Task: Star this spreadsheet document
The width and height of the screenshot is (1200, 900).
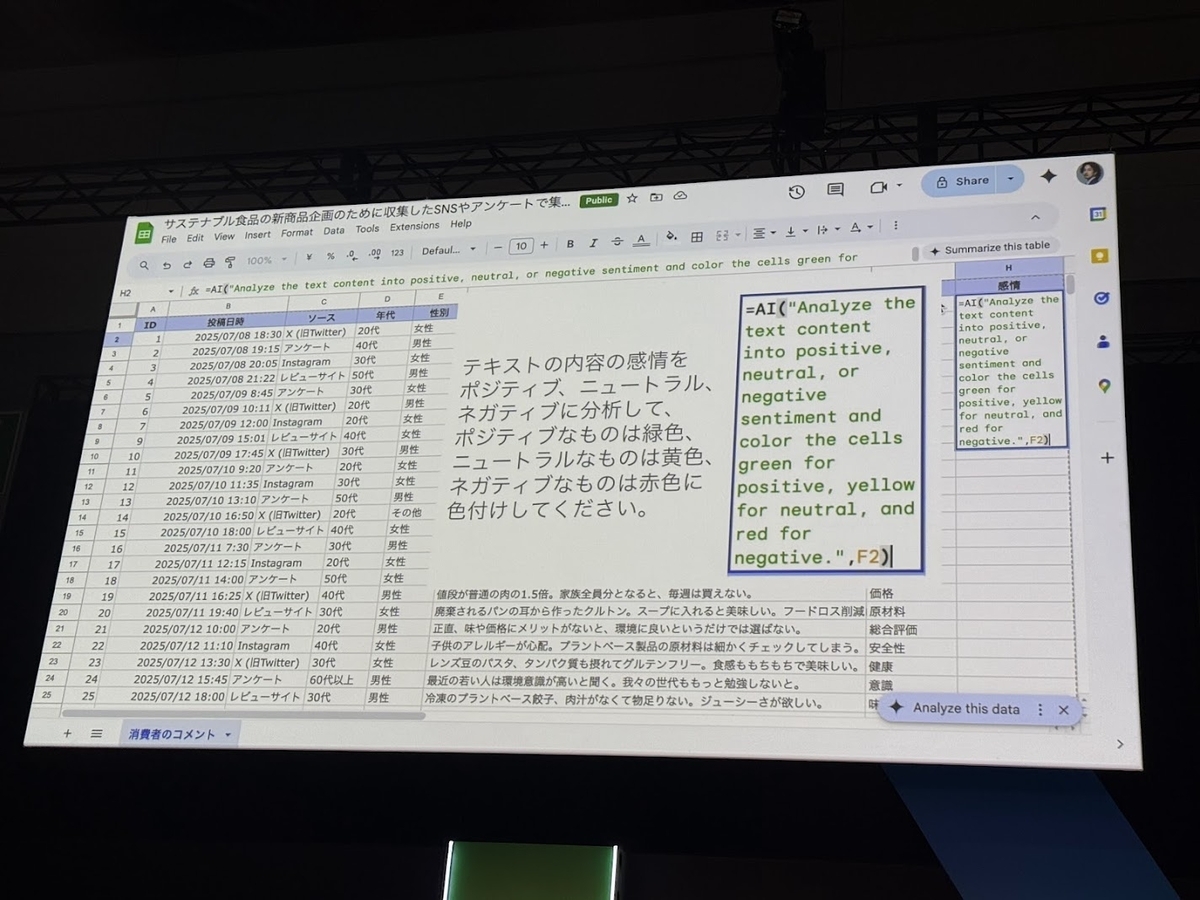Action: click(x=632, y=198)
